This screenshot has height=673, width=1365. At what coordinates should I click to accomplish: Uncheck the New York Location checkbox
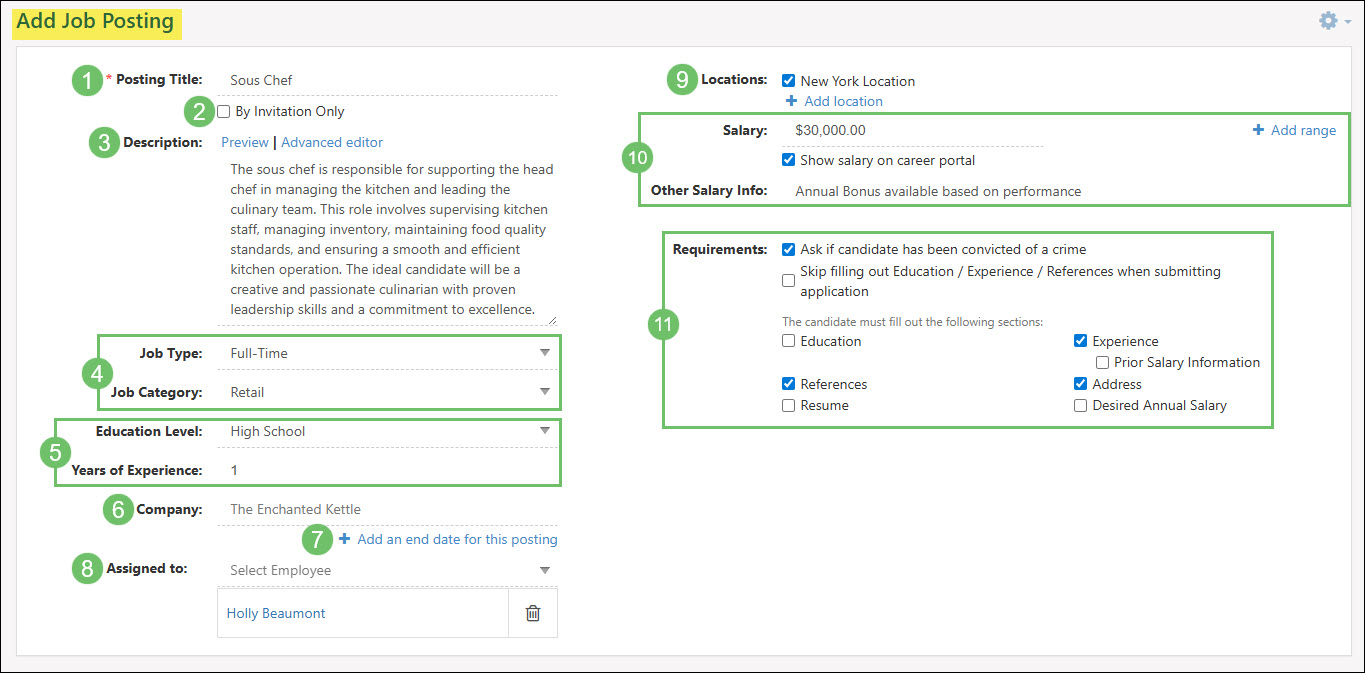(x=789, y=81)
